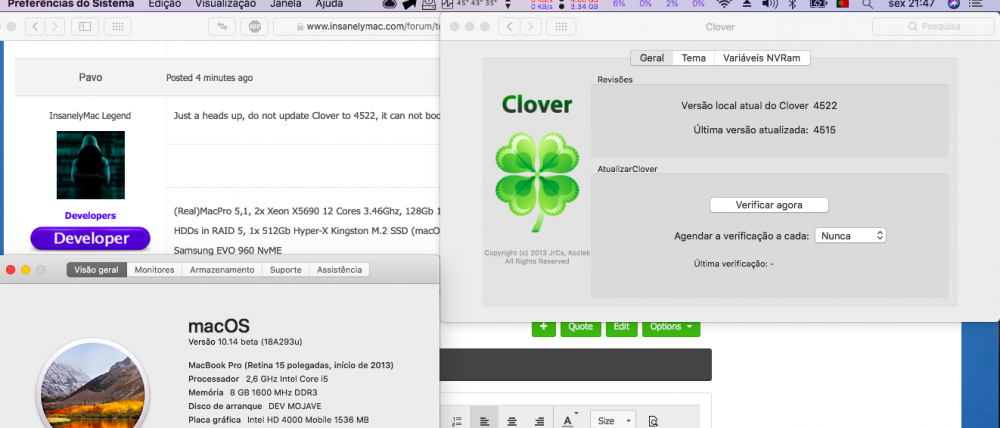Click 'Disco de arranque DEV MOJAVE' line
The image size is (1000, 428).
pyautogui.click(x=255, y=406)
